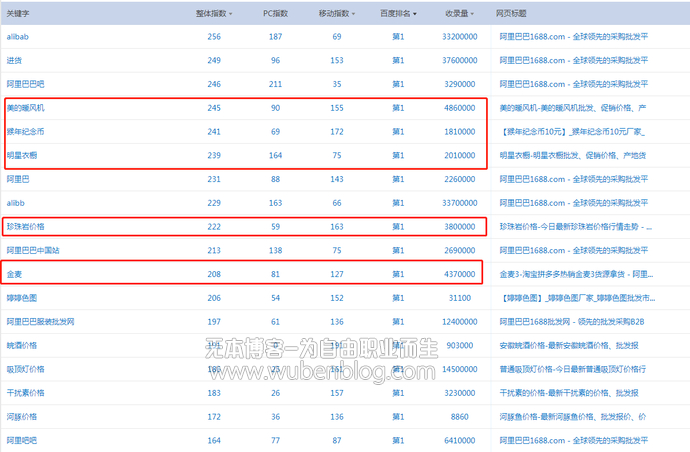
Task: Open the 阿里巴 keyword link
Action: (18, 180)
